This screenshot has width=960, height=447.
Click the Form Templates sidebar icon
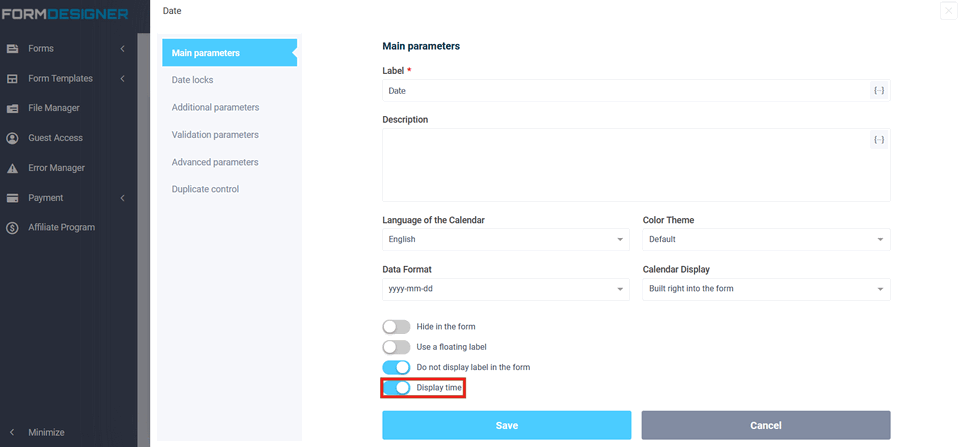click(13, 78)
